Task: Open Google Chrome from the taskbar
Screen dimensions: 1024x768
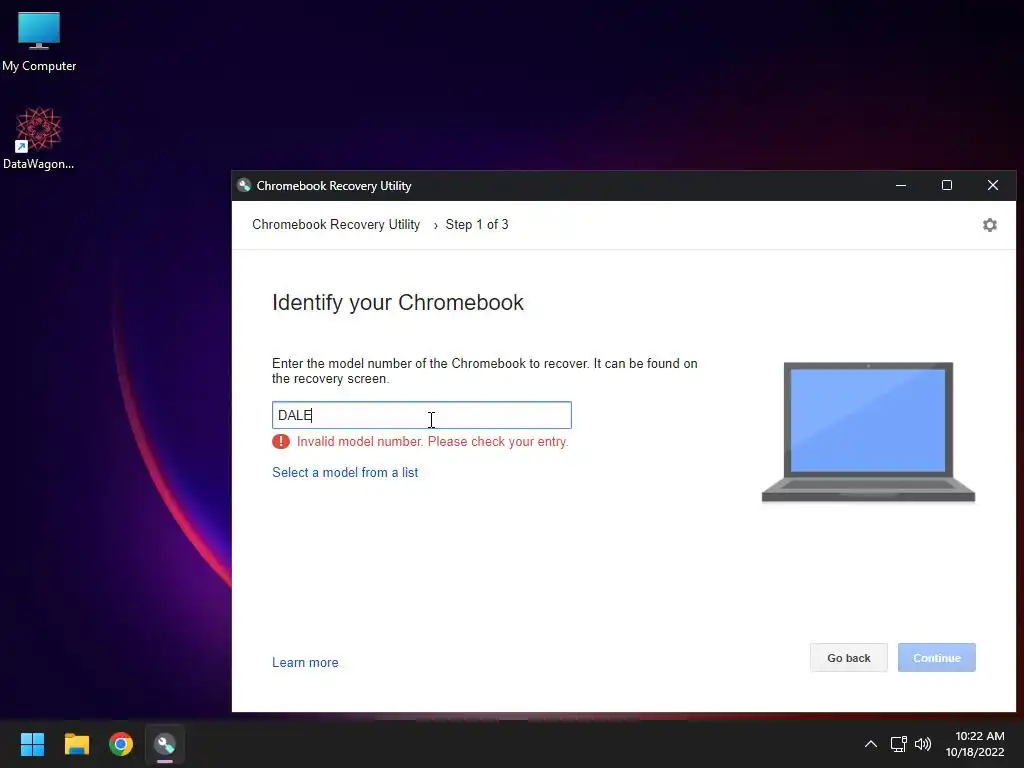Action: pyautogui.click(x=121, y=744)
